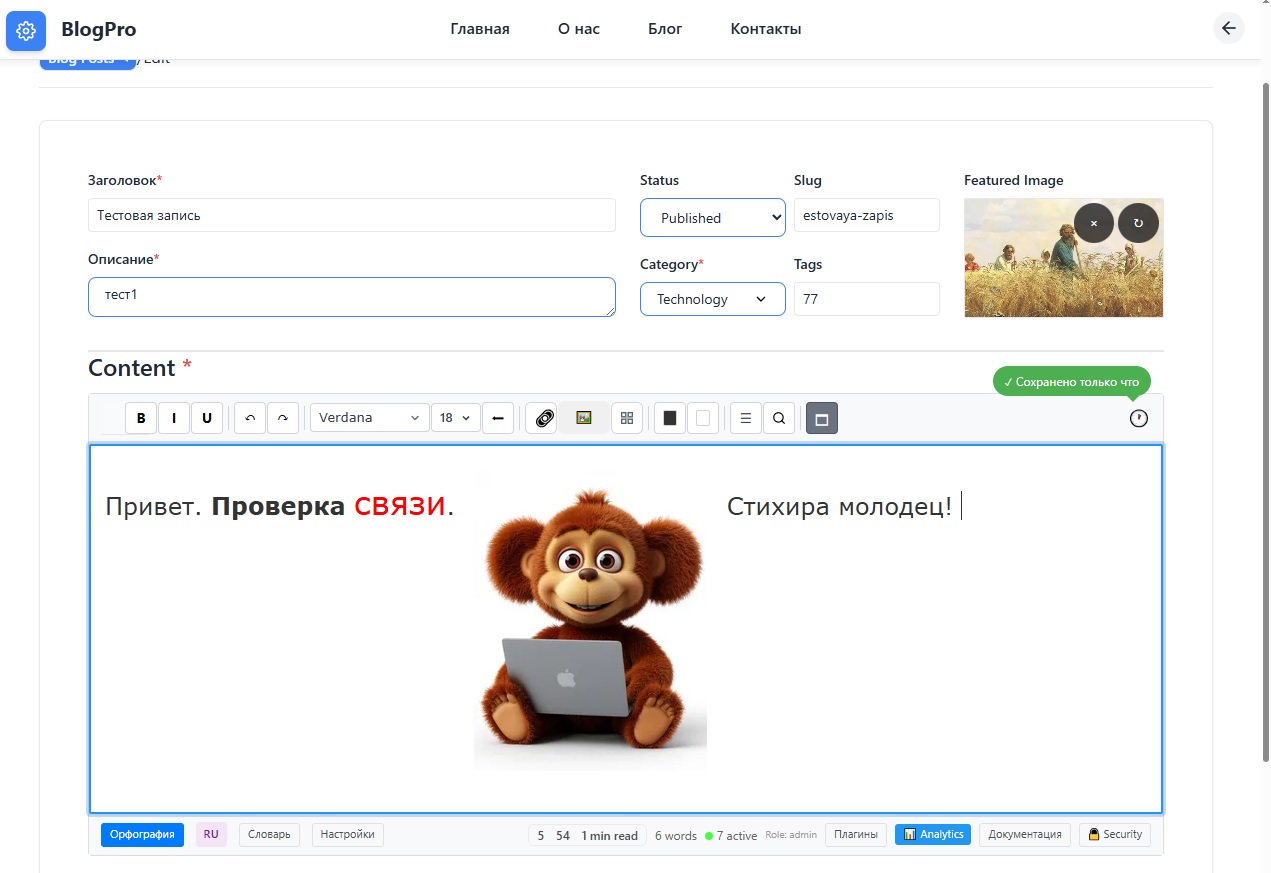
Task: Expand the Category dropdown showing Technology
Action: tap(712, 299)
